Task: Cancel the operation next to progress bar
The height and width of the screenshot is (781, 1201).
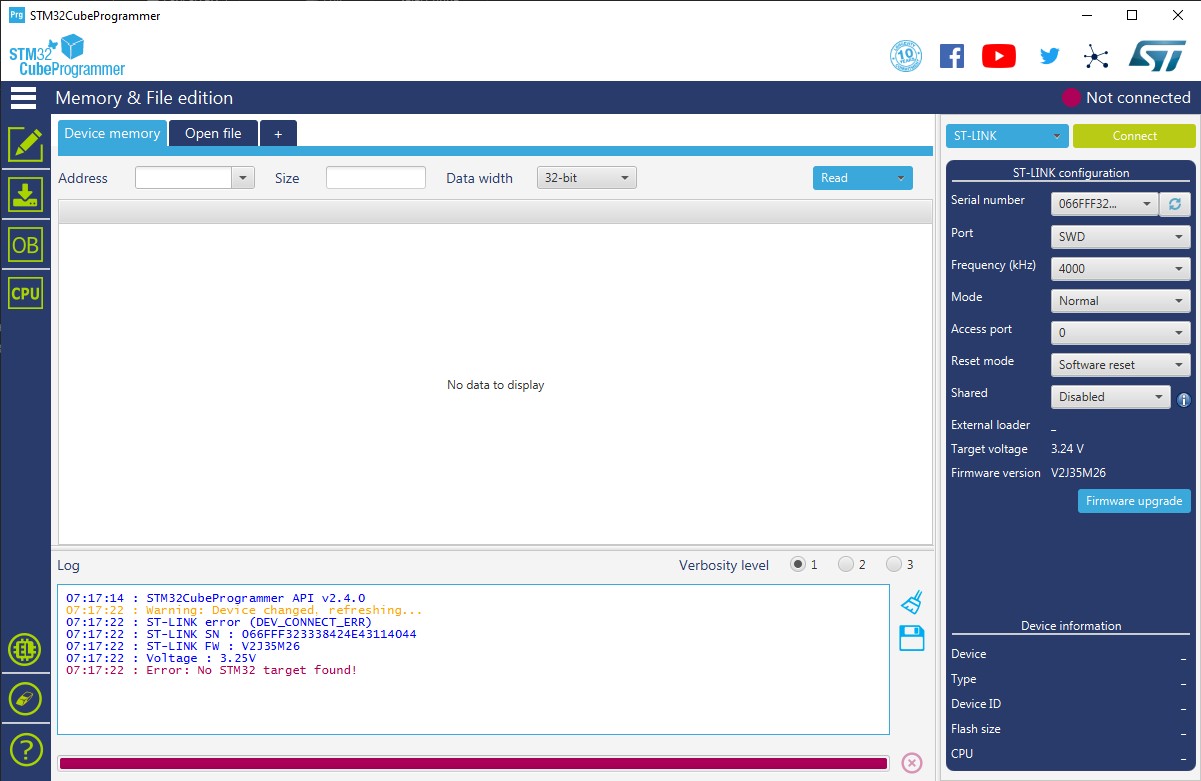Action: 912,763
